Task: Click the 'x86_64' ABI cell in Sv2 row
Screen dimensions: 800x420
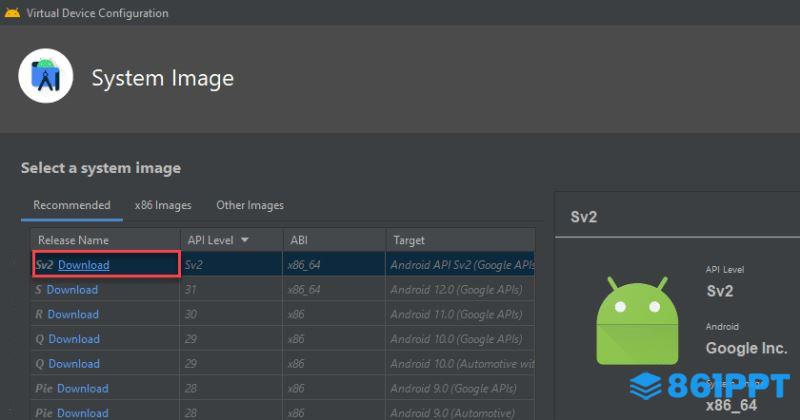Action: (334, 264)
